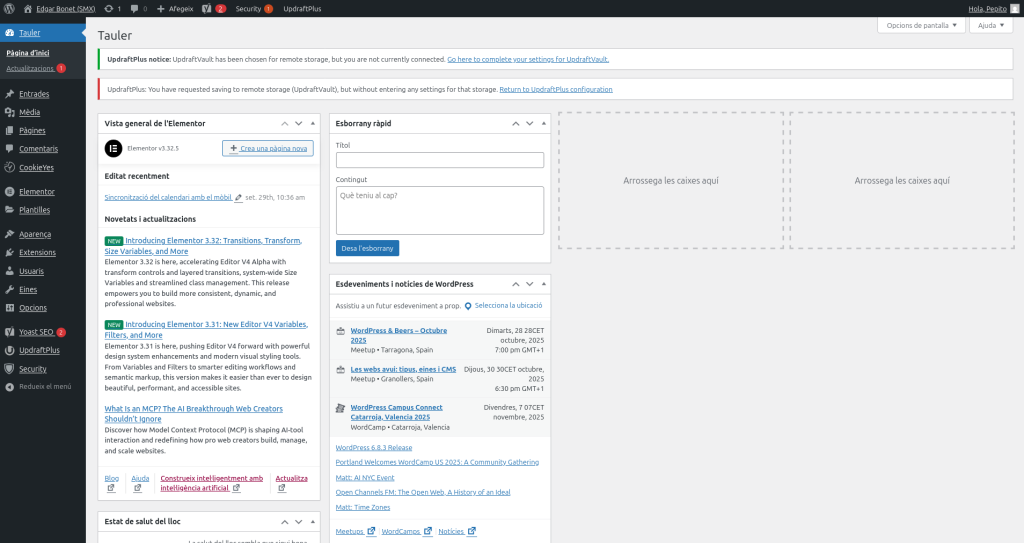This screenshot has height=543, width=1024.
Task: Open Actualitzacions submenu item
Action: tap(30, 68)
